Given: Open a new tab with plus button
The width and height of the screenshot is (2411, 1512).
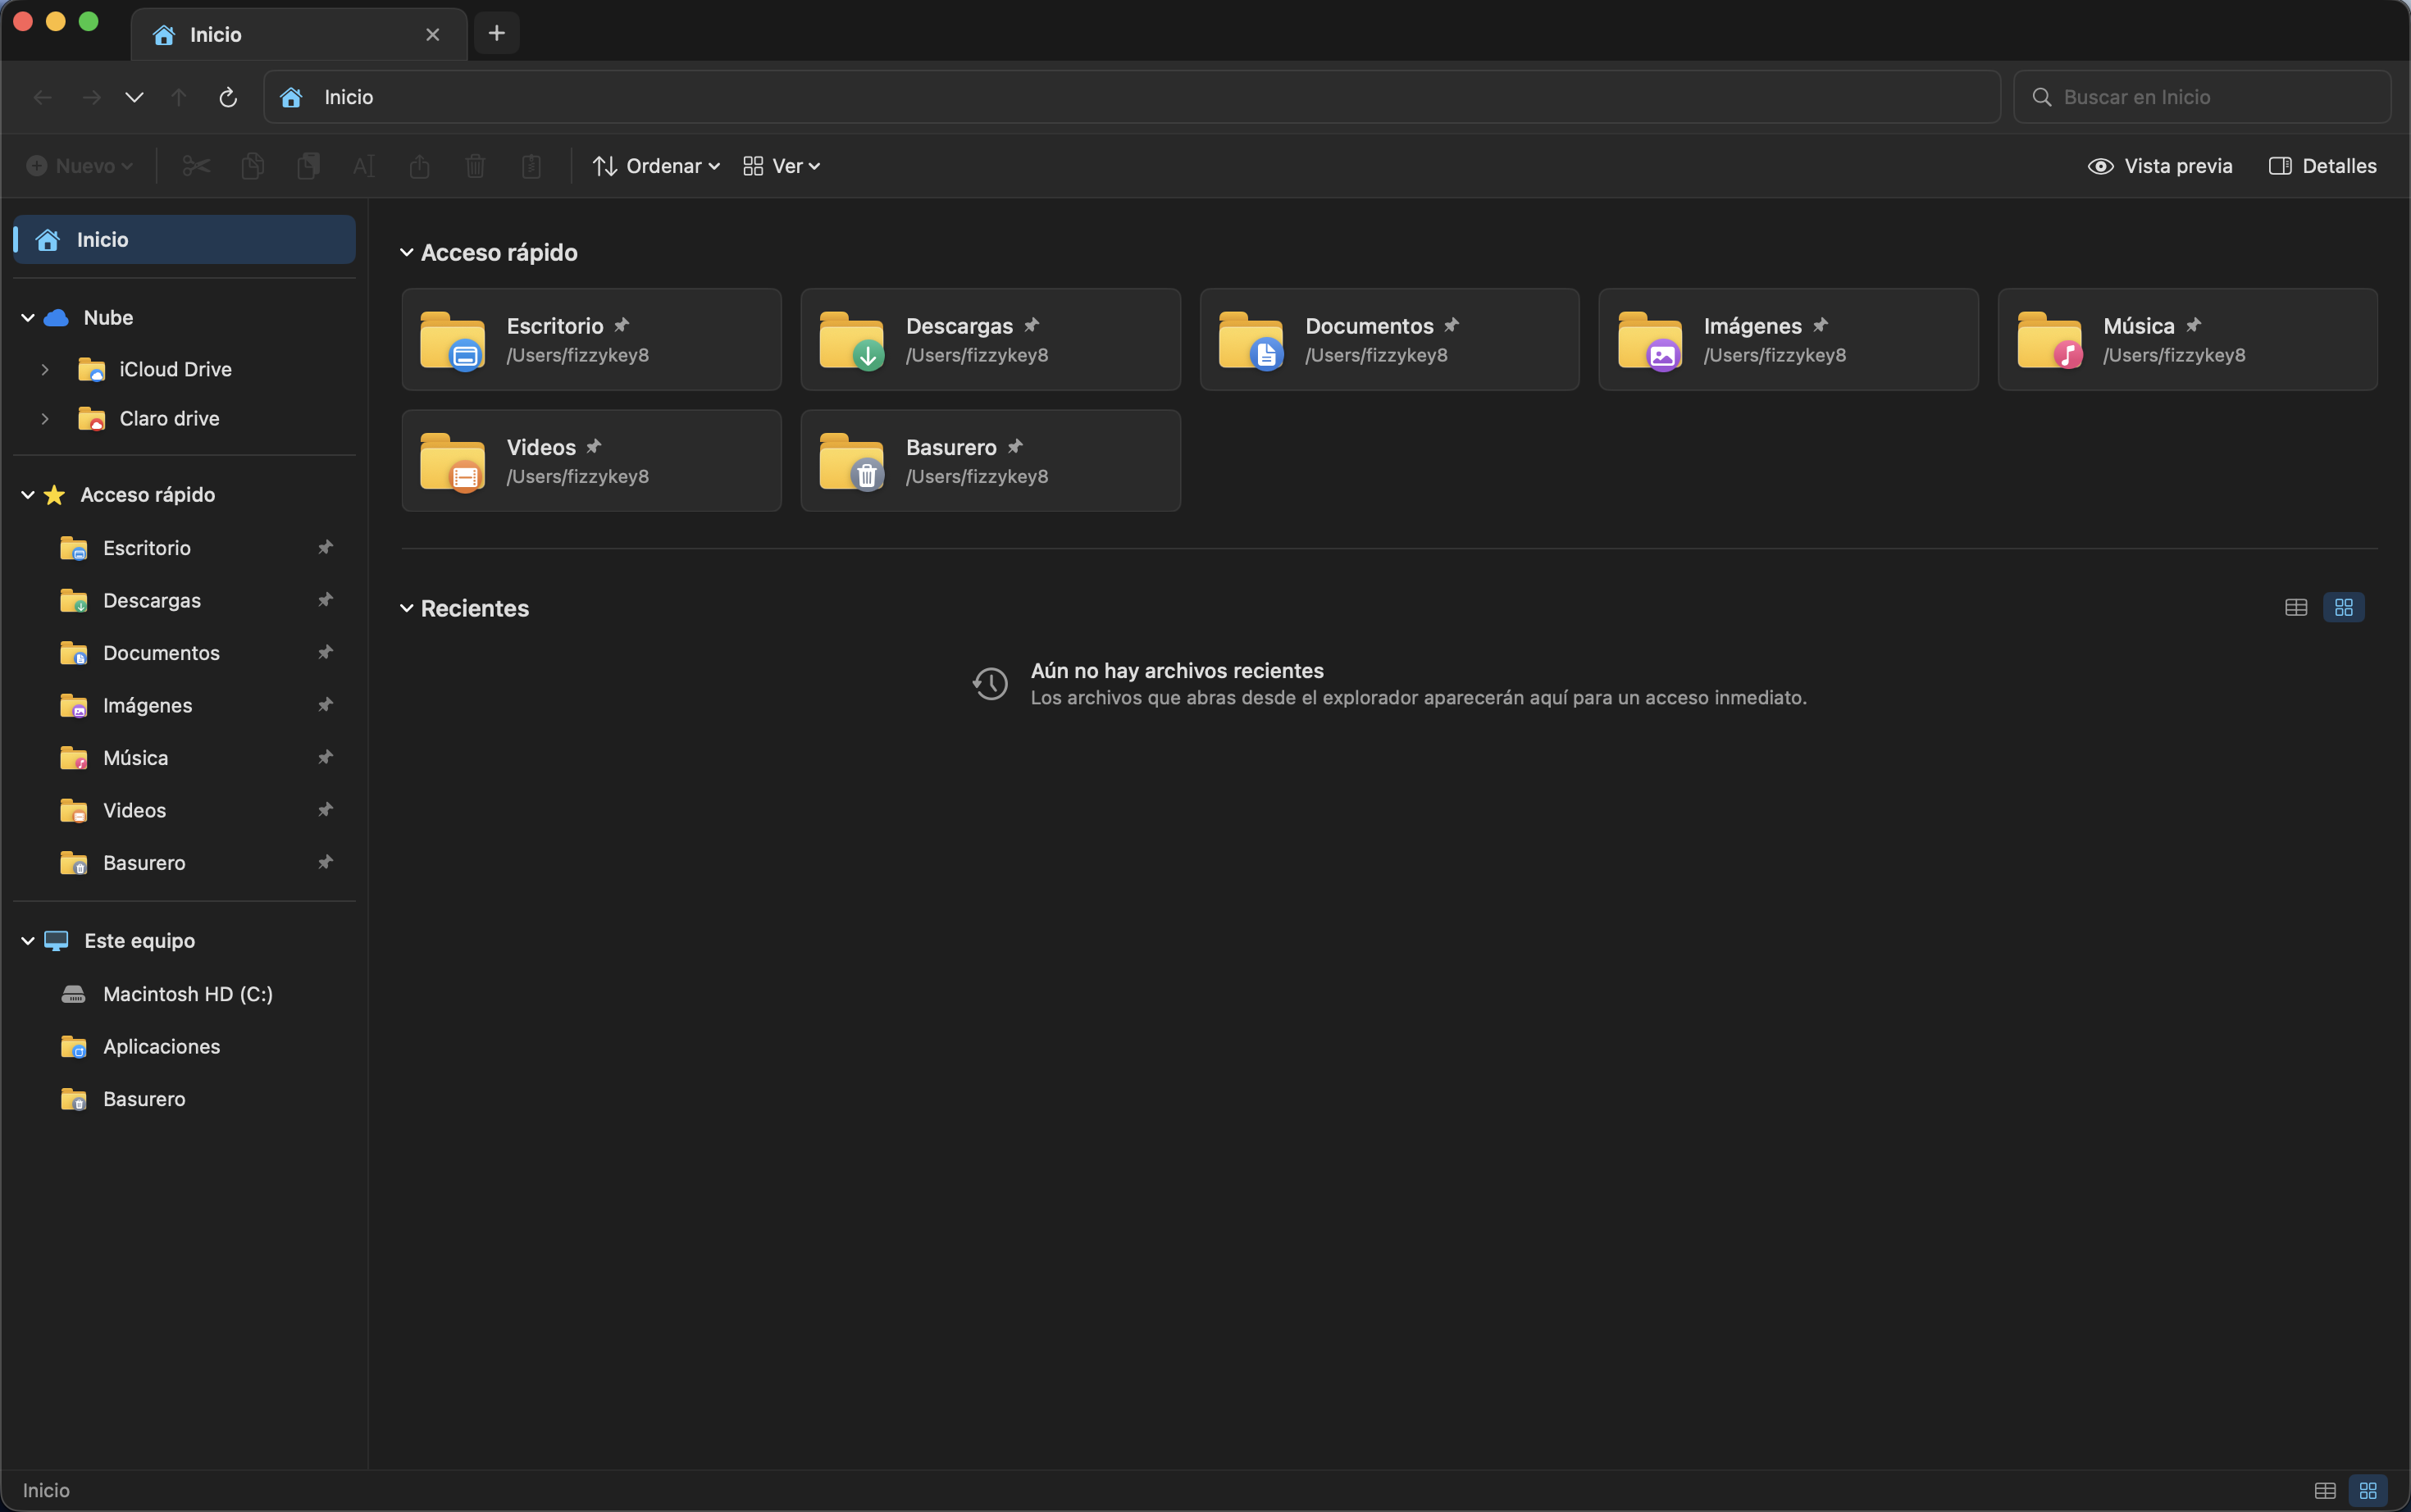Looking at the screenshot, I should click(496, 34).
